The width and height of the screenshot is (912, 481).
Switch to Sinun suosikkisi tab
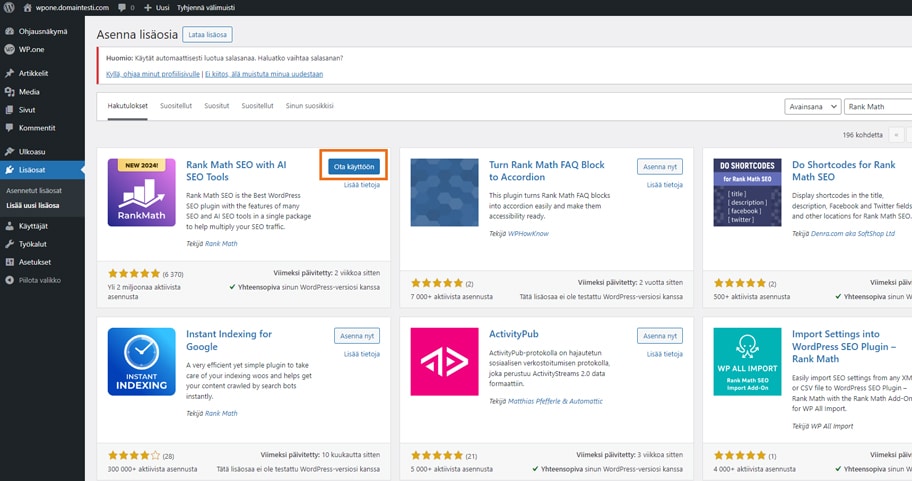click(309, 105)
